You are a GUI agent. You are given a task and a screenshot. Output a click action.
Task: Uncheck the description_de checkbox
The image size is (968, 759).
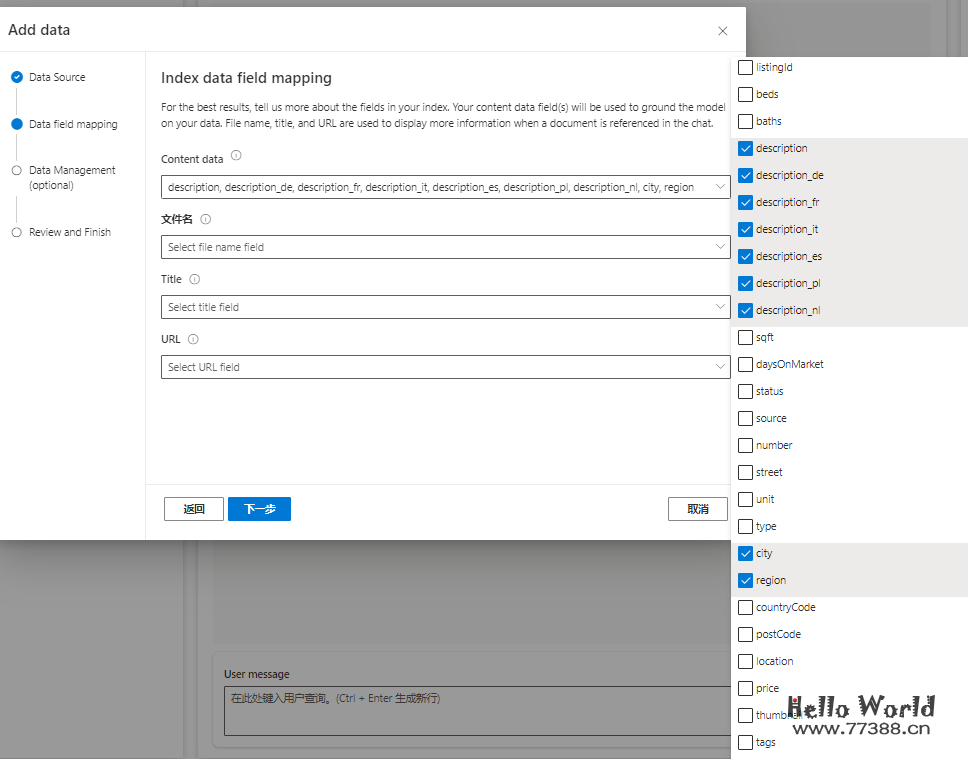click(x=745, y=176)
